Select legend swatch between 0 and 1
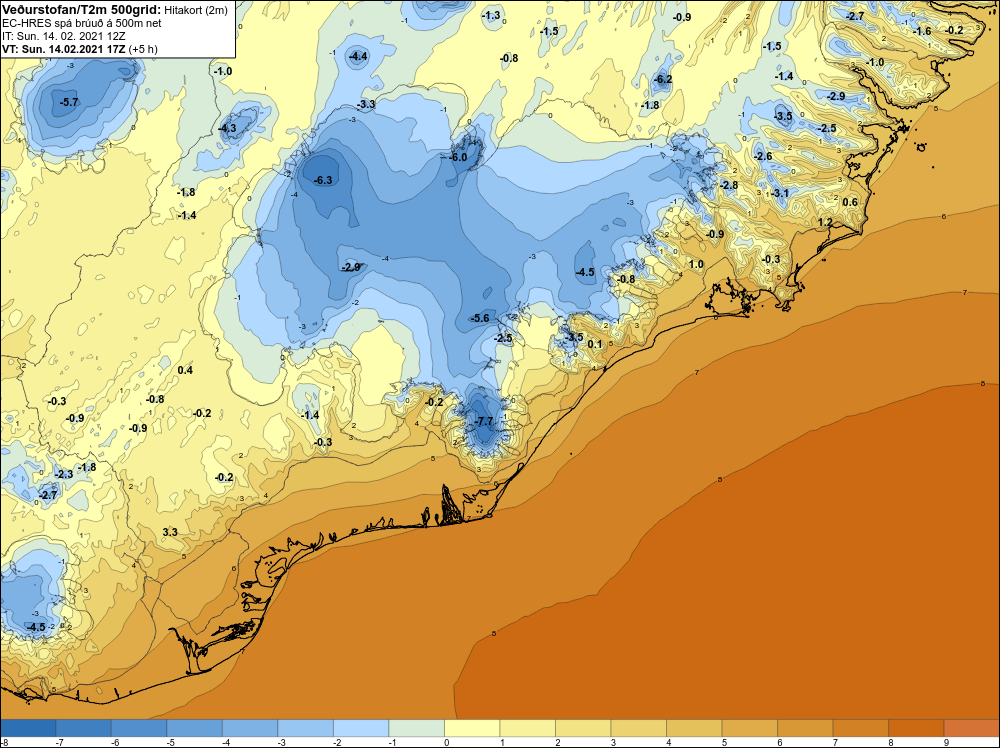The width and height of the screenshot is (1000, 748). (x=472, y=728)
